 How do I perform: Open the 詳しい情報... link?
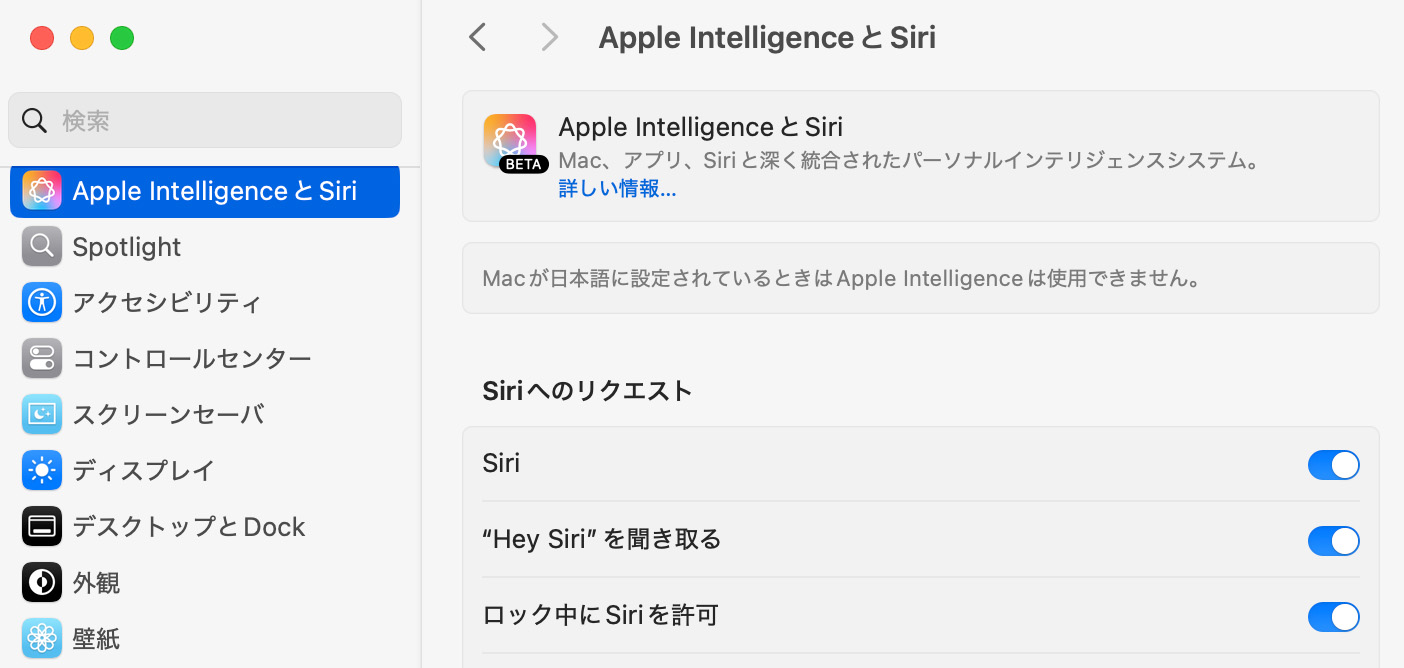[617, 190]
